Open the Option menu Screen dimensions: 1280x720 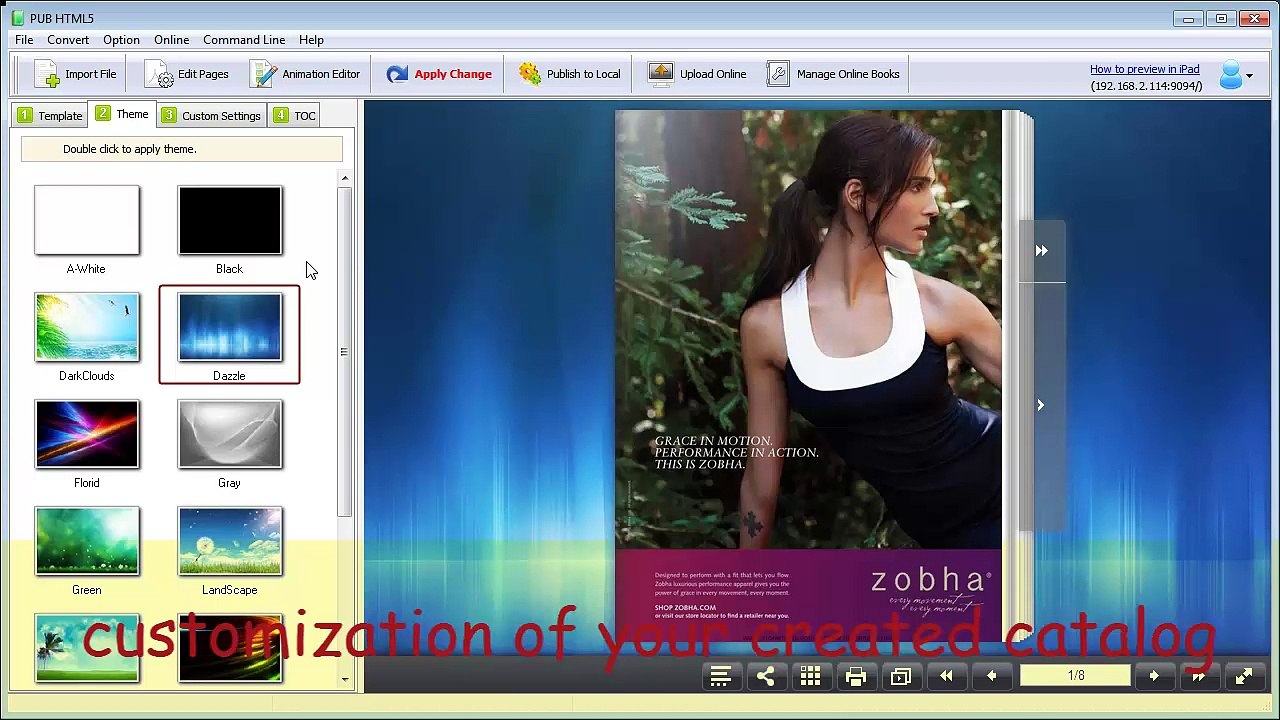(x=121, y=40)
